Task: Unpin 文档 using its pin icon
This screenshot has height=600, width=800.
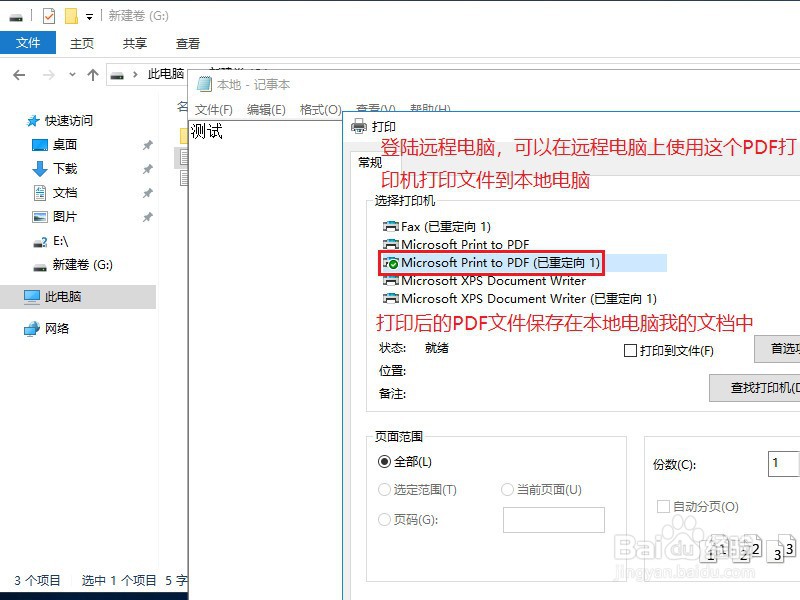Action: coord(147,193)
